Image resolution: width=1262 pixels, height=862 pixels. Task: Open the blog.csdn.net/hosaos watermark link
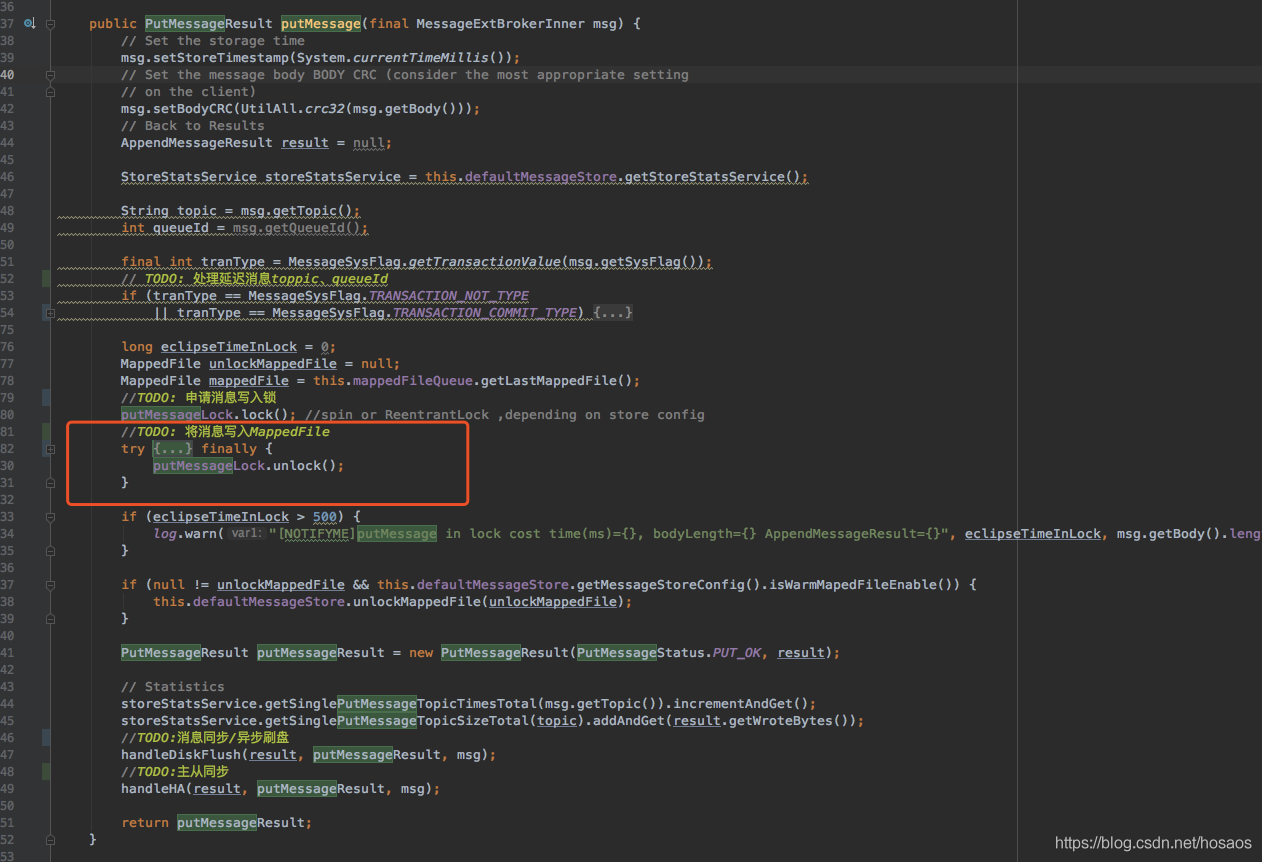[x=1153, y=843]
